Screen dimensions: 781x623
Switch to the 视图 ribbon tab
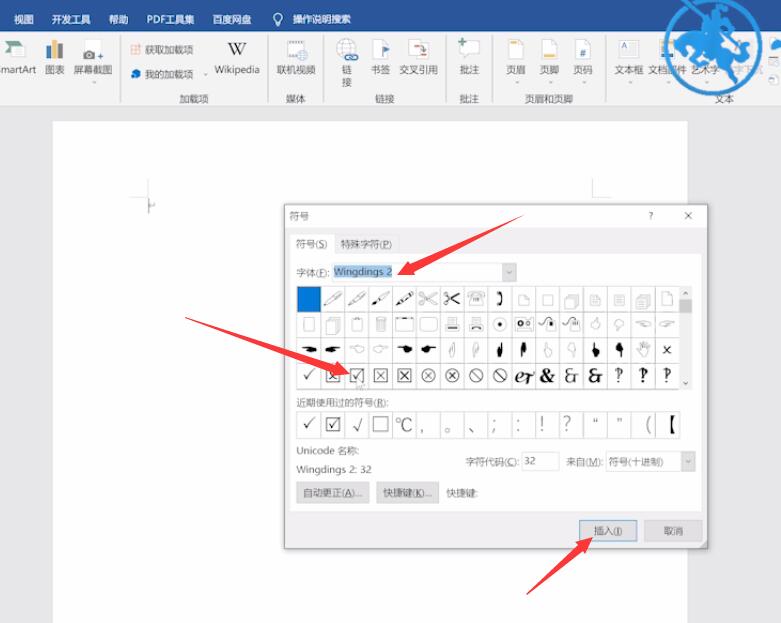[23, 19]
